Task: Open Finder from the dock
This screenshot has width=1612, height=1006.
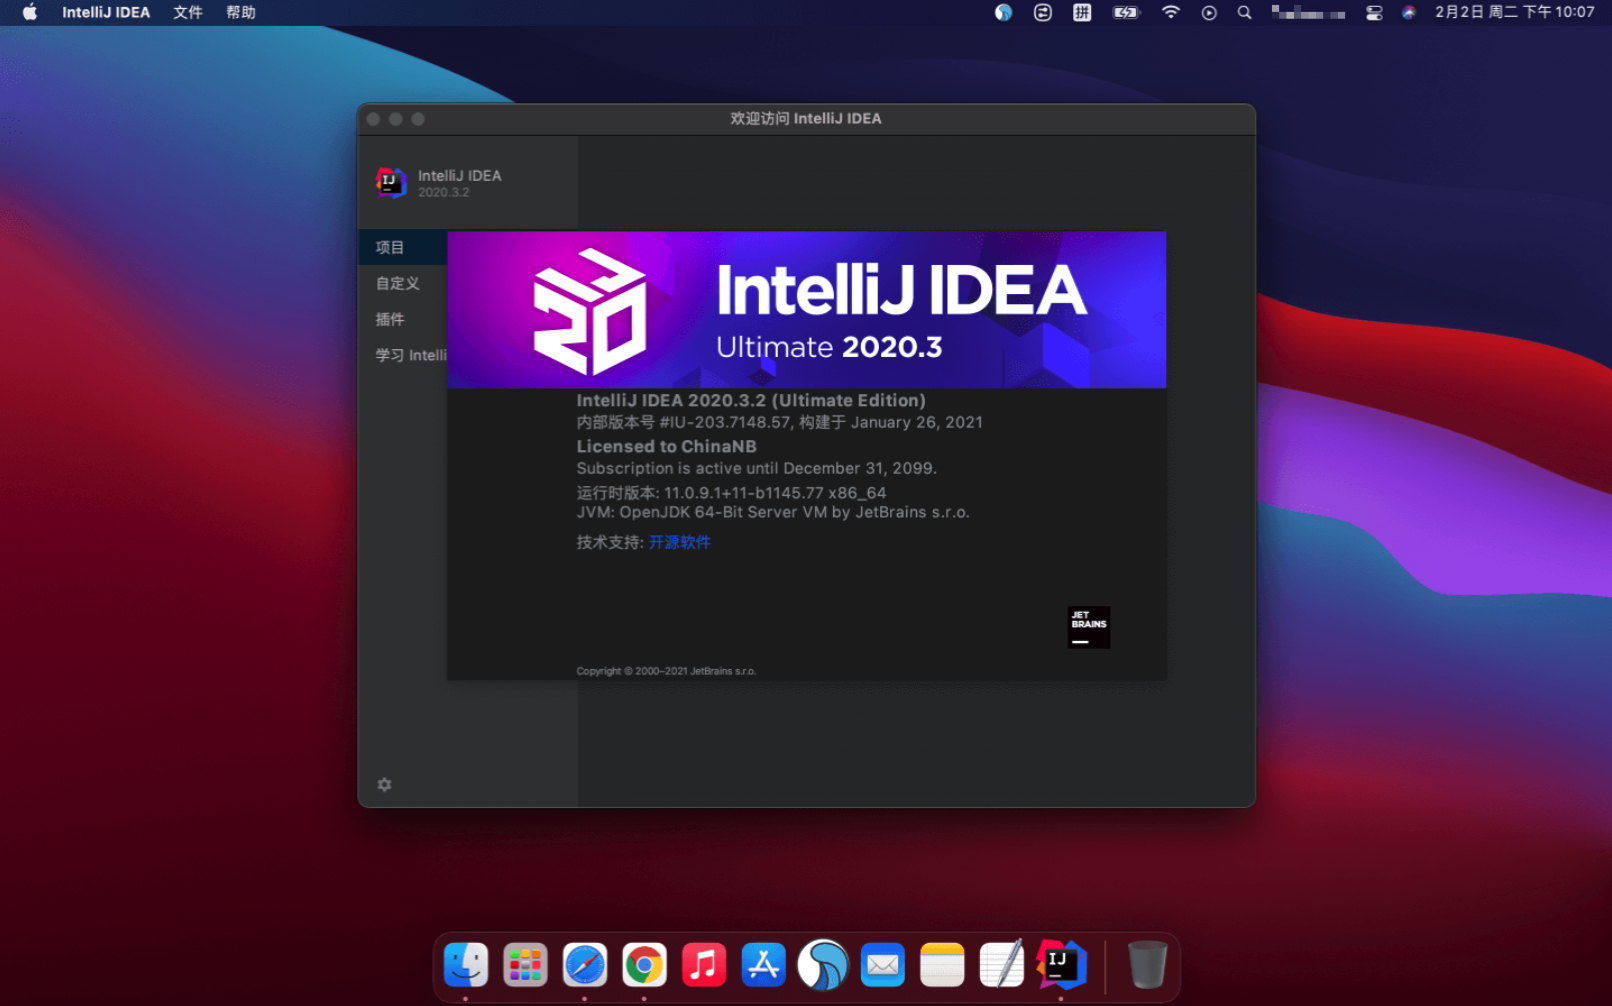Action: (466, 965)
